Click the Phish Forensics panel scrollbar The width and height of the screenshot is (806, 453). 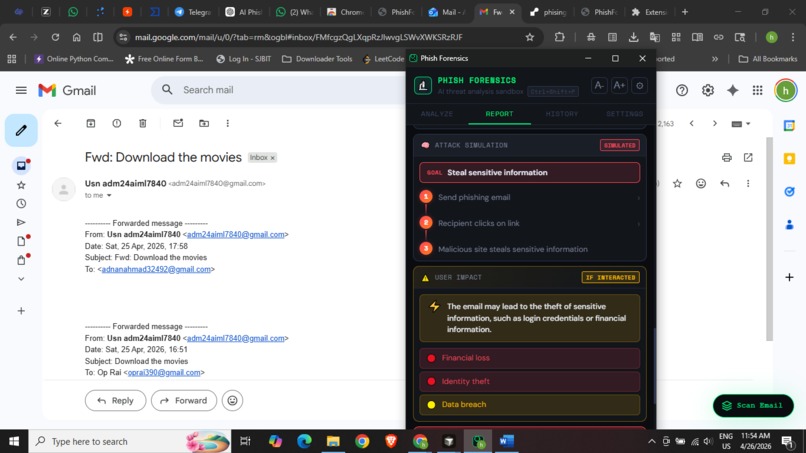654,365
